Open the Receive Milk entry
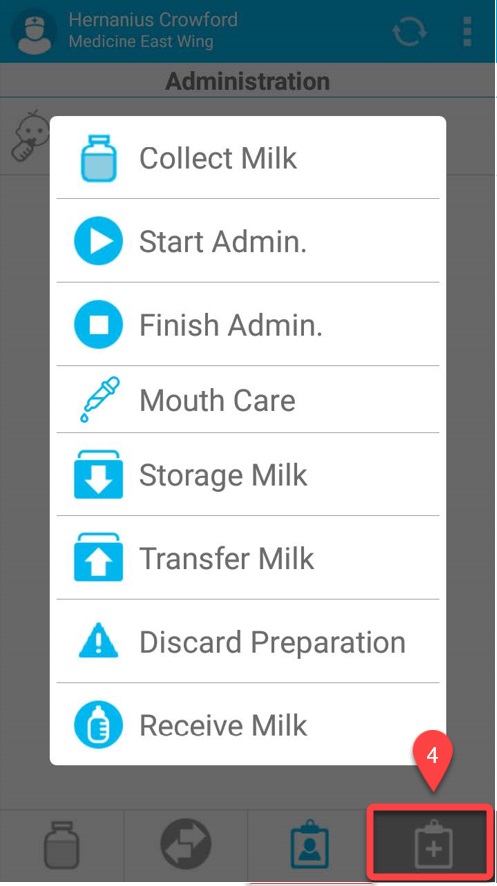Screen dimensions: 497x886 (x=248, y=724)
